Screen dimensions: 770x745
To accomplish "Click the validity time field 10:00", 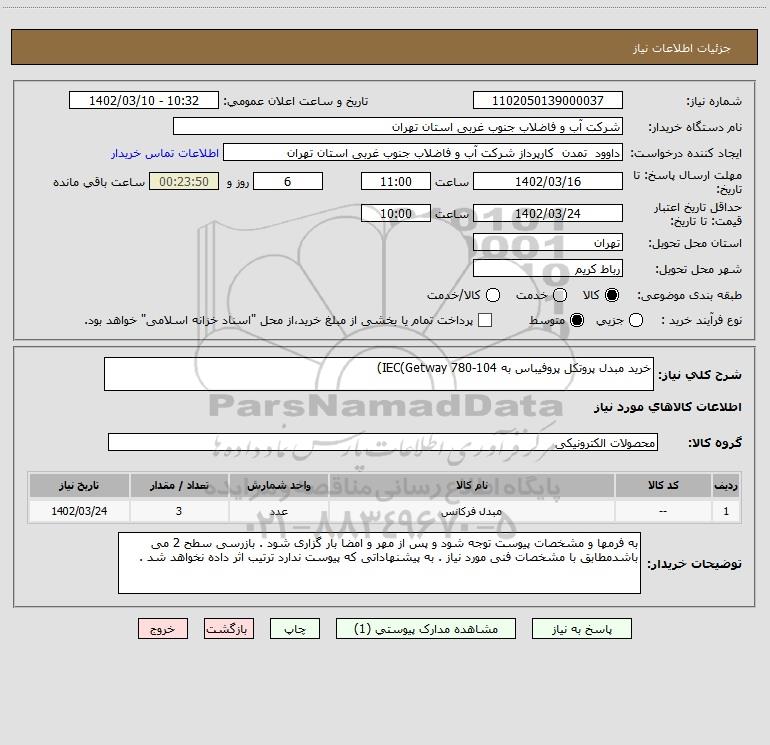I will 396,213.
